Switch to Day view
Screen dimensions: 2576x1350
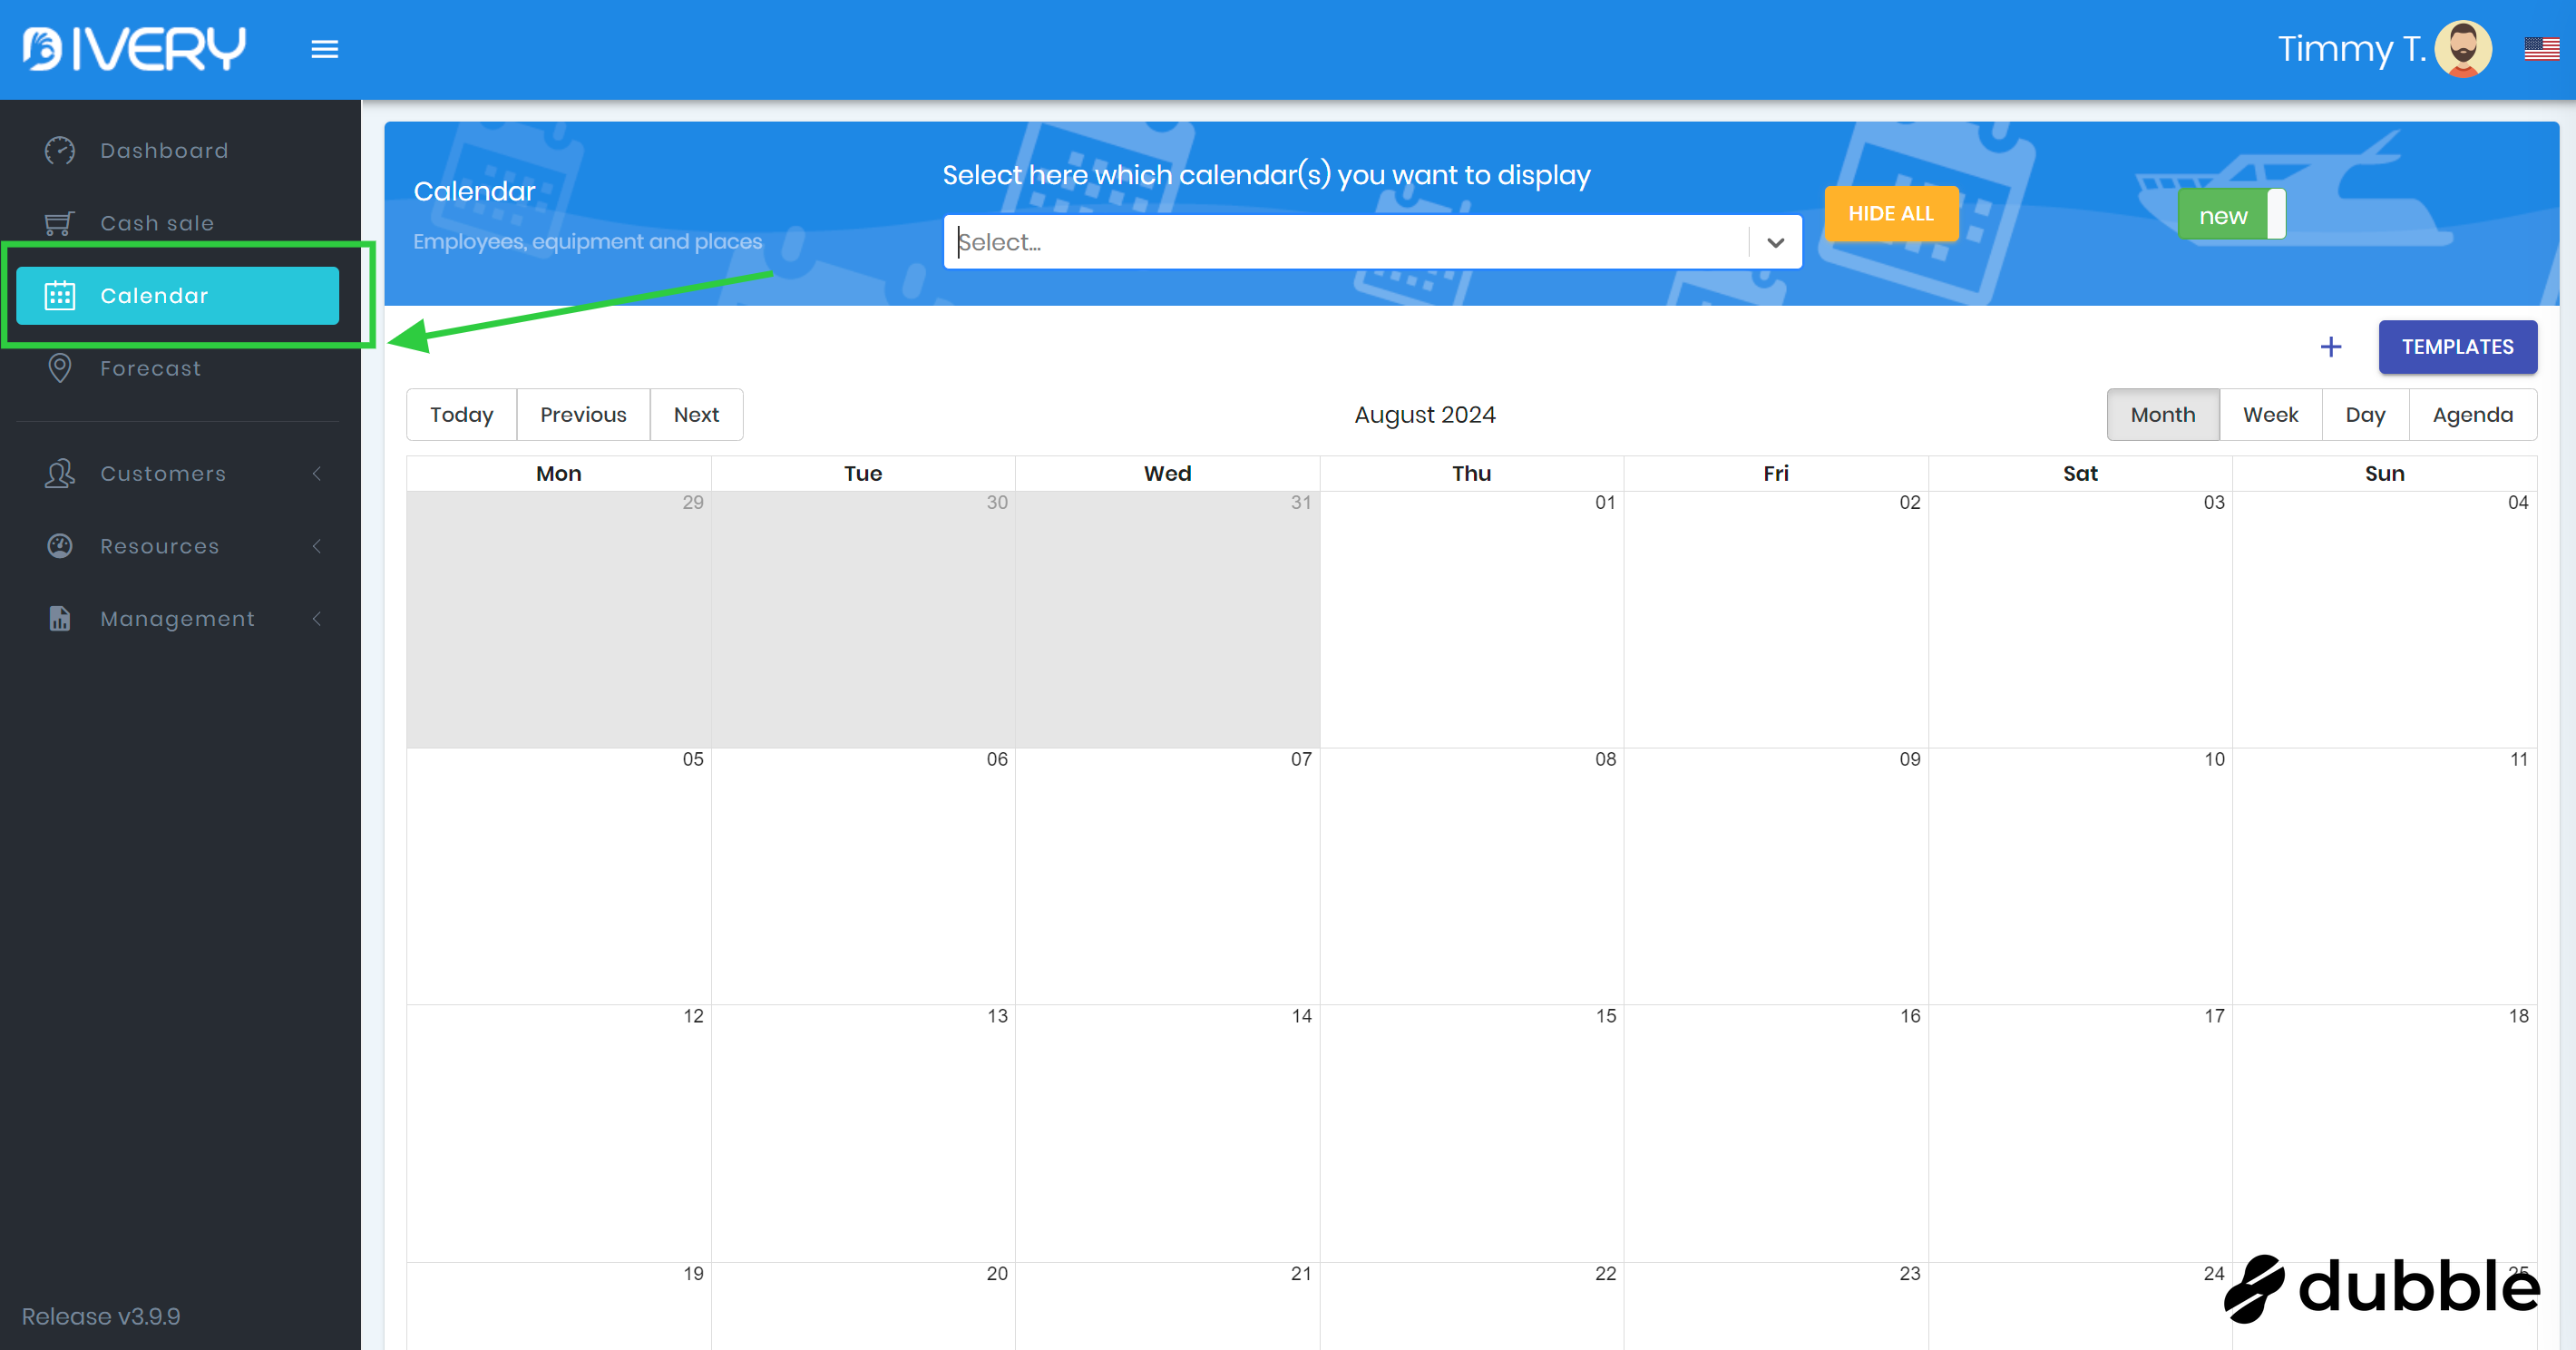pyautogui.click(x=2365, y=415)
